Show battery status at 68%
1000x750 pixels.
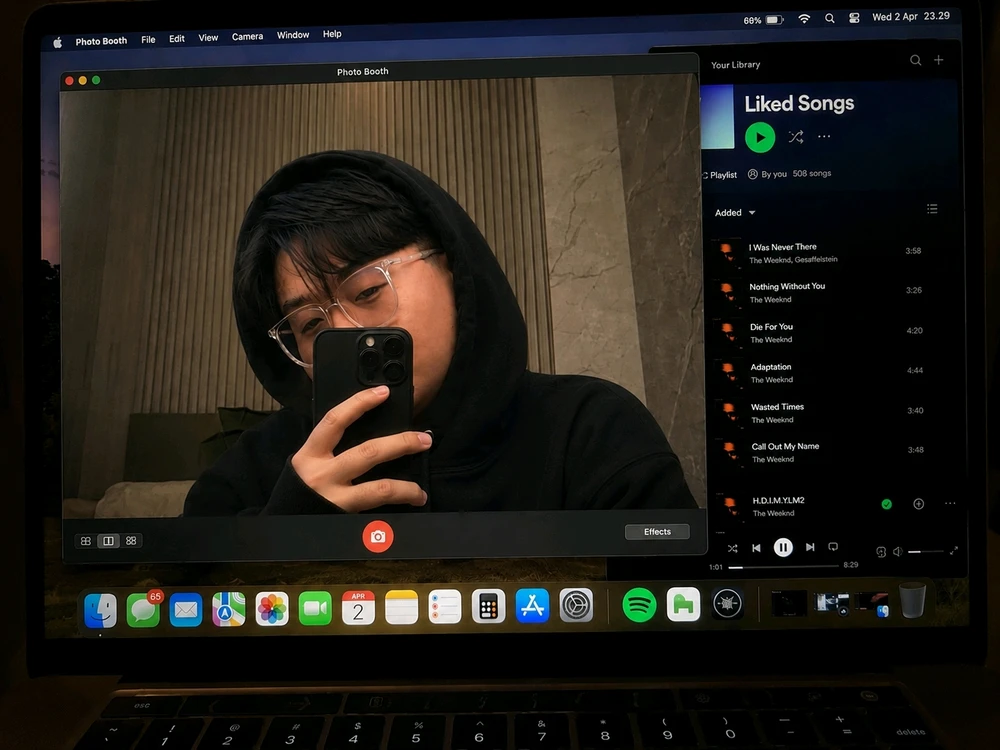pyautogui.click(x=763, y=20)
